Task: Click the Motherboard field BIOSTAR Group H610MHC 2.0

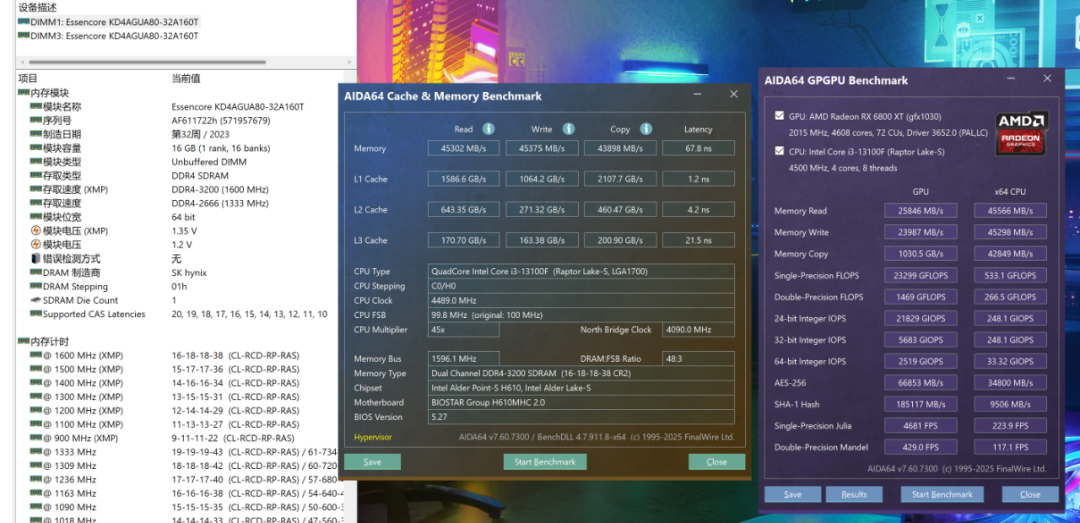Action: point(581,402)
